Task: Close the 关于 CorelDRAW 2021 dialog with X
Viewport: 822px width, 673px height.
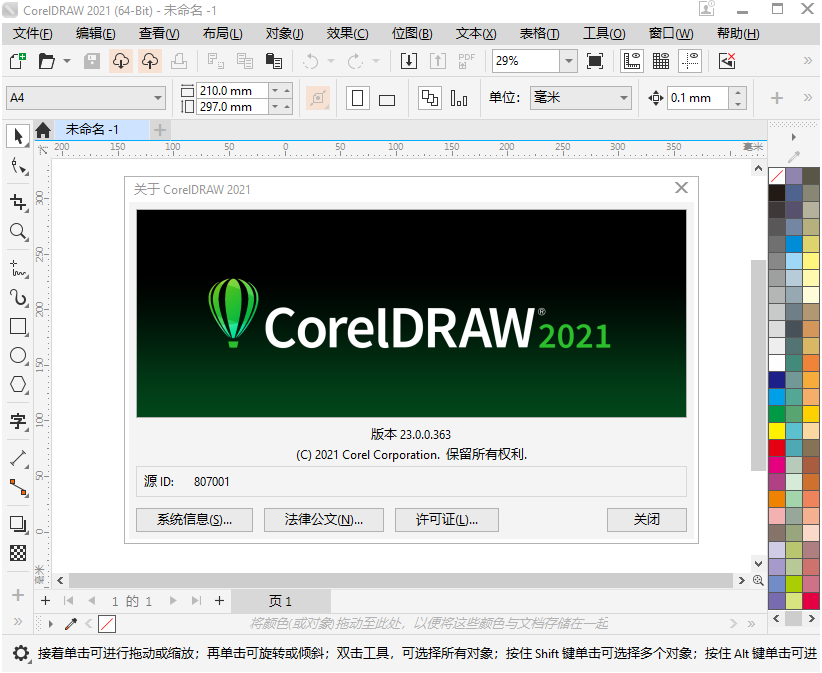Action: [681, 188]
